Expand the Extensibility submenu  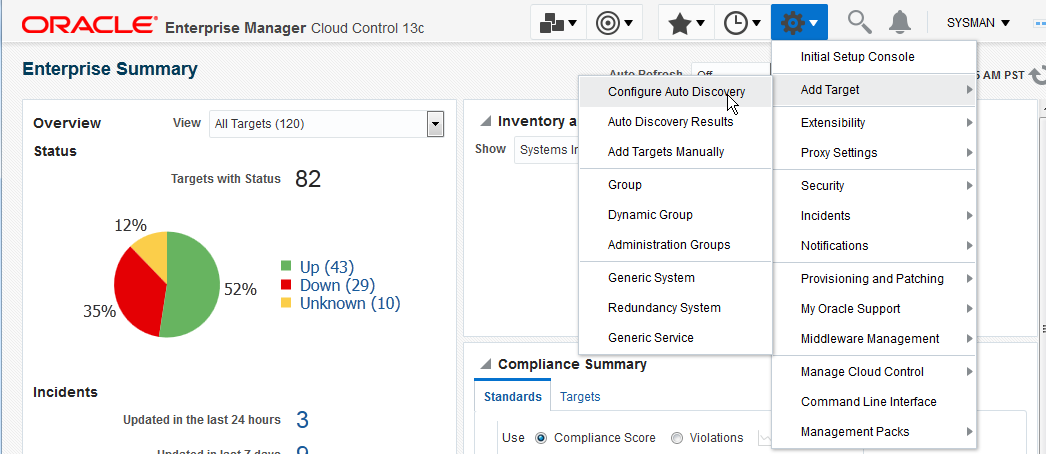point(874,123)
